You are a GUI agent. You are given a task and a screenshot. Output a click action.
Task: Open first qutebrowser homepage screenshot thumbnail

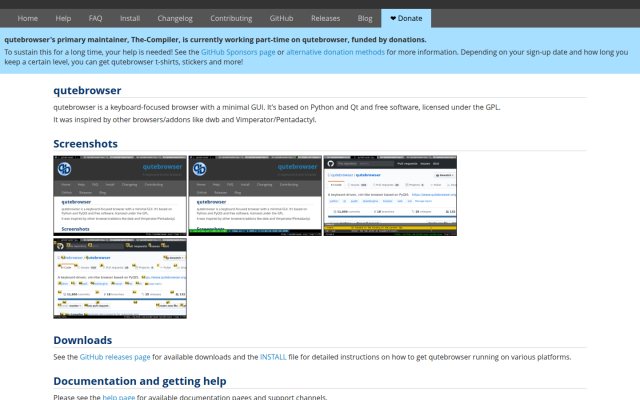coord(120,196)
